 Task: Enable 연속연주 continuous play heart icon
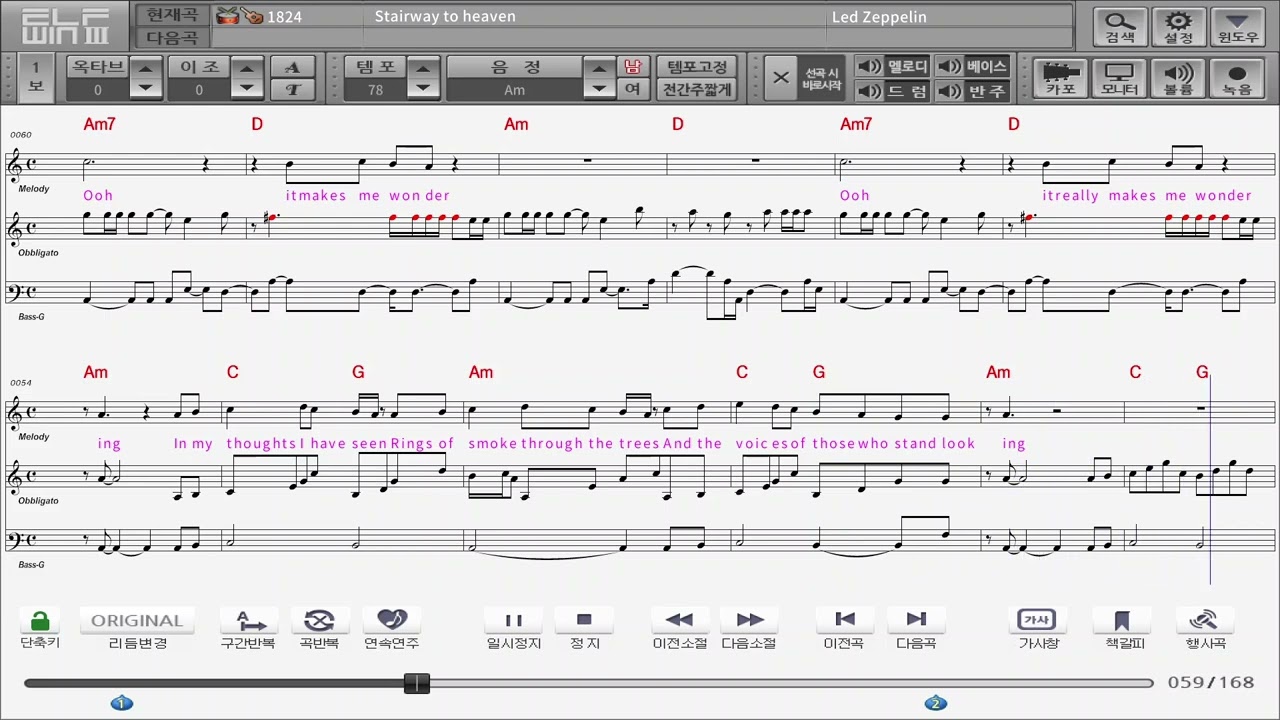(391, 621)
